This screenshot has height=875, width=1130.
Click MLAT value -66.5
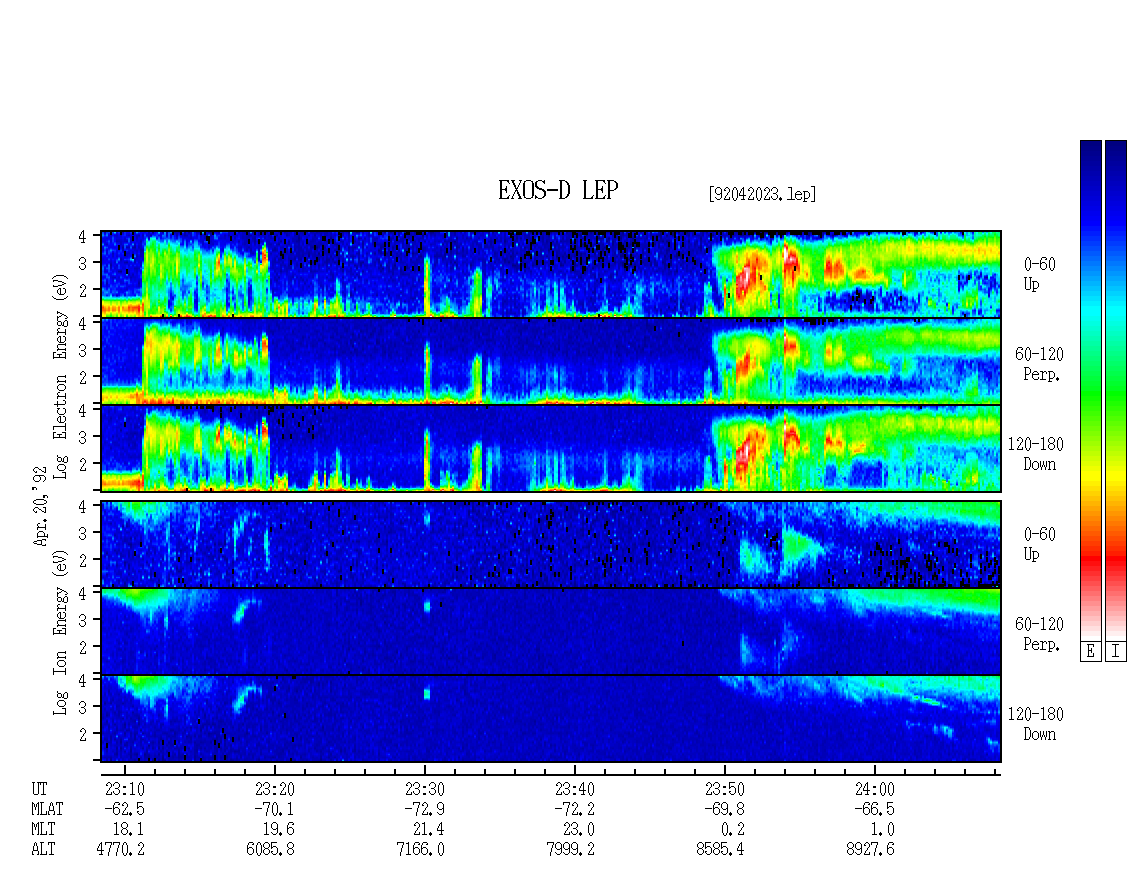click(x=874, y=809)
